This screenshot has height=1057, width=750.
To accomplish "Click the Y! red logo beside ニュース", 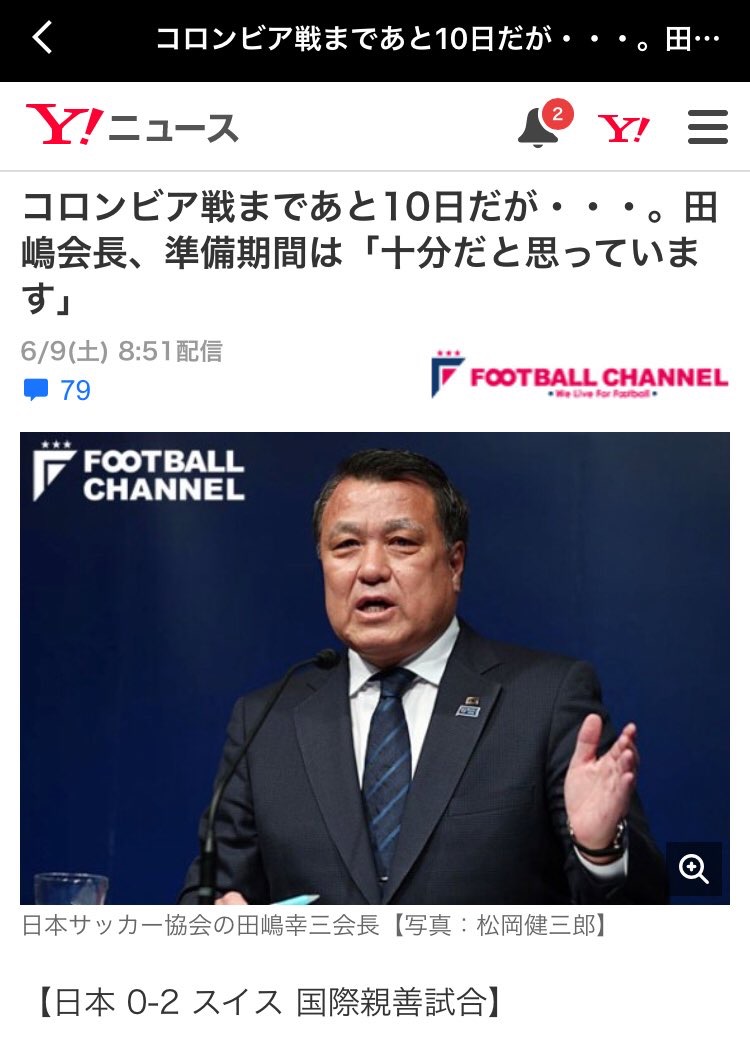I will (x=65, y=125).
